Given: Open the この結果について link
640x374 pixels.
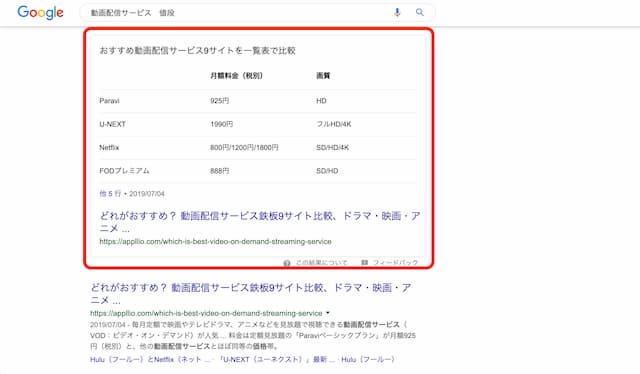Looking at the screenshot, I should (321, 263).
